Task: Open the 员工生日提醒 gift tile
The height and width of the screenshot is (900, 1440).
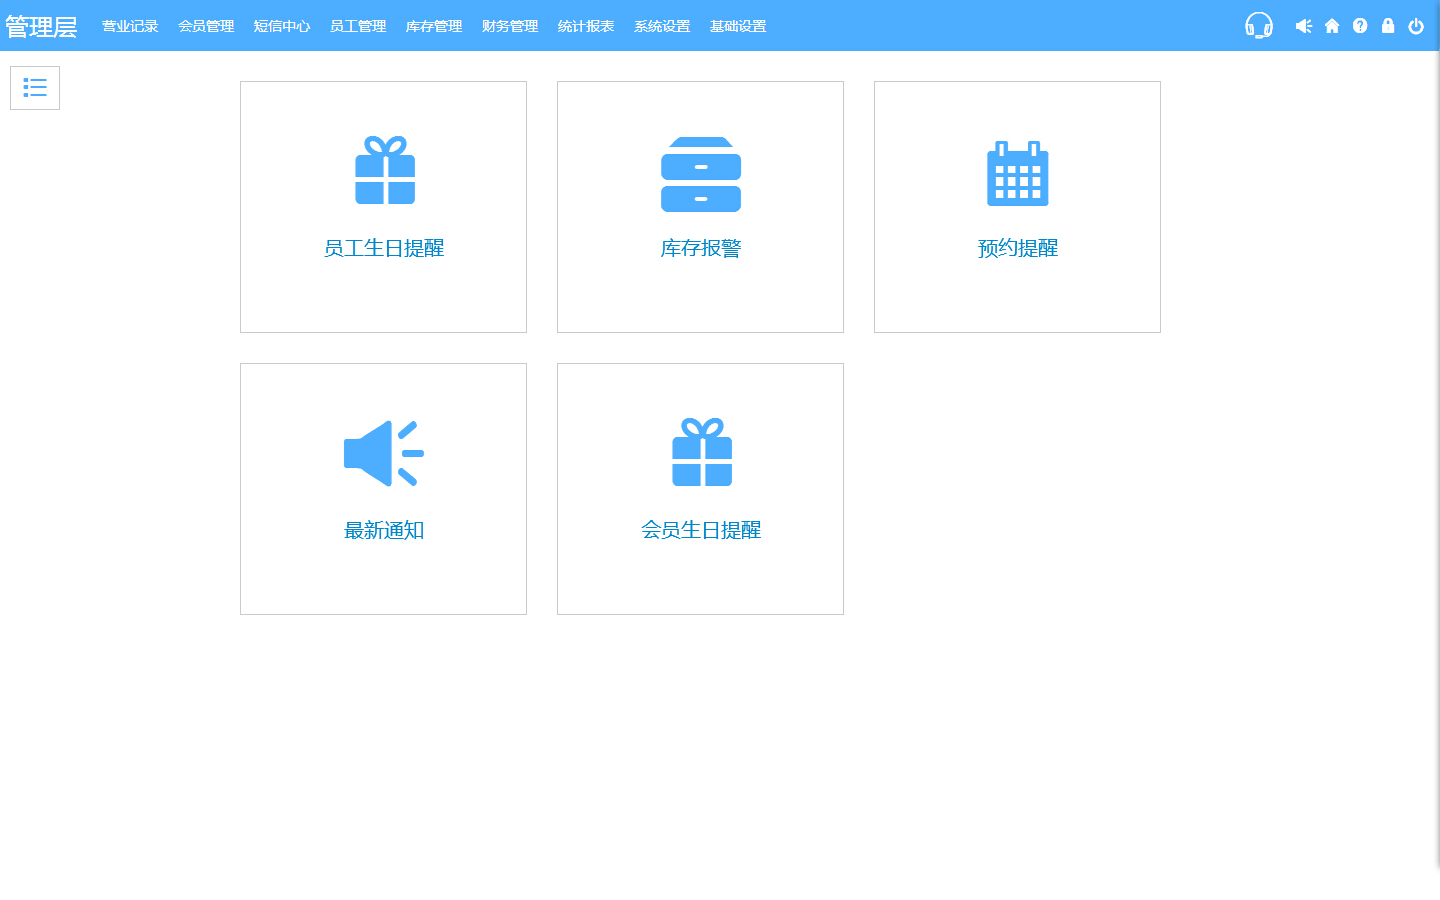Action: pos(383,206)
